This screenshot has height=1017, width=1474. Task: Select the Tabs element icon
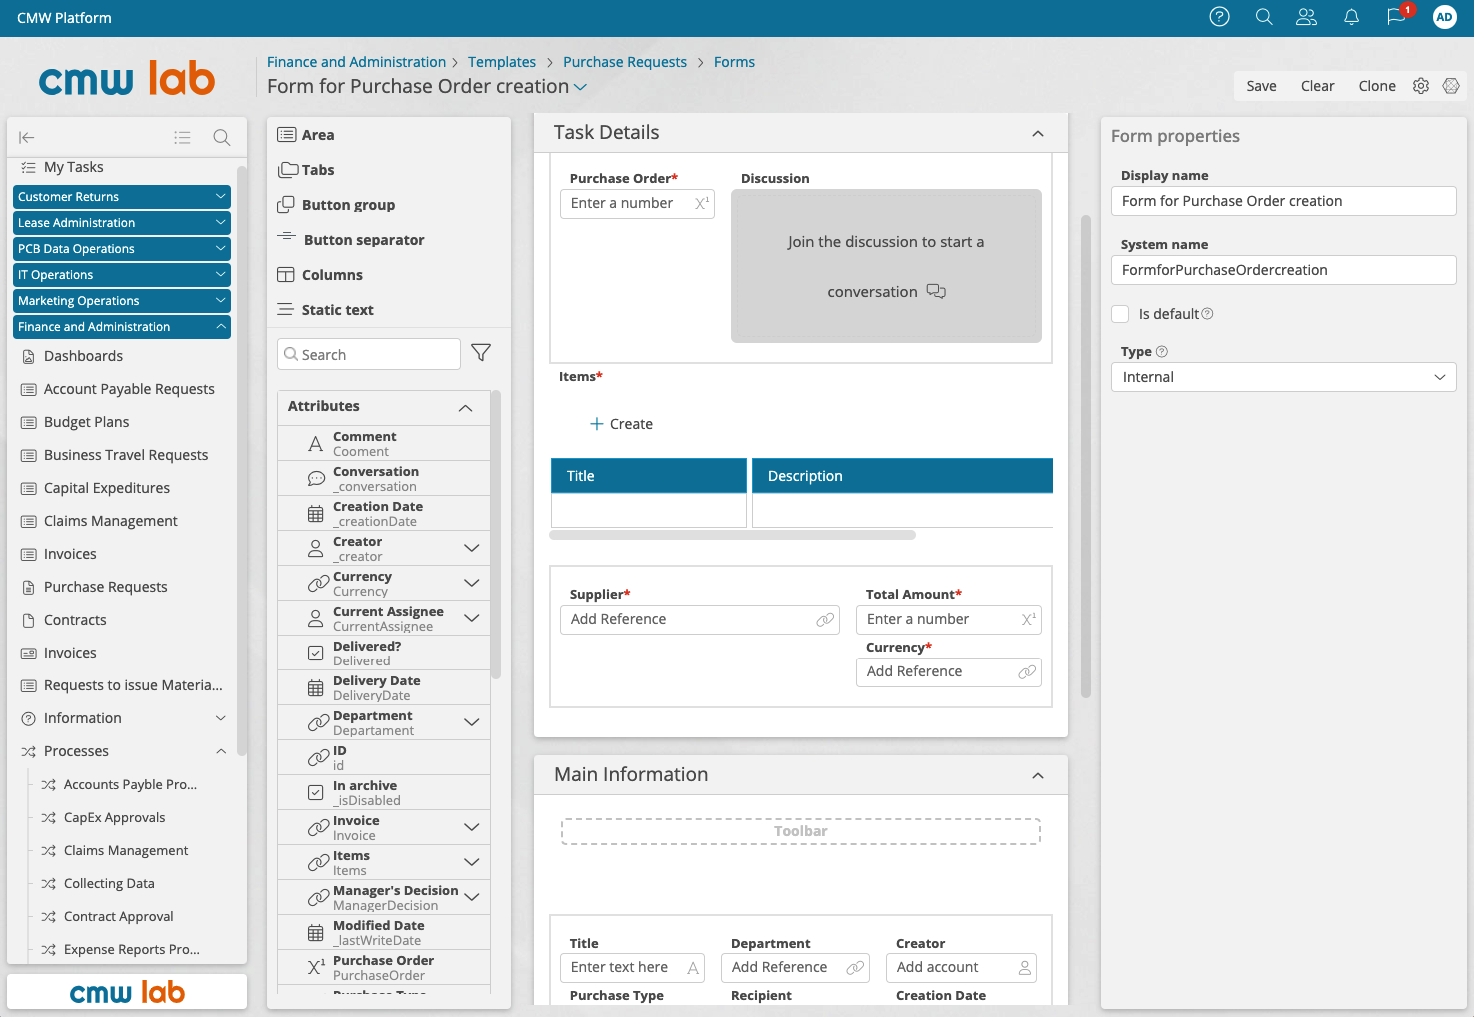(288, 170)
